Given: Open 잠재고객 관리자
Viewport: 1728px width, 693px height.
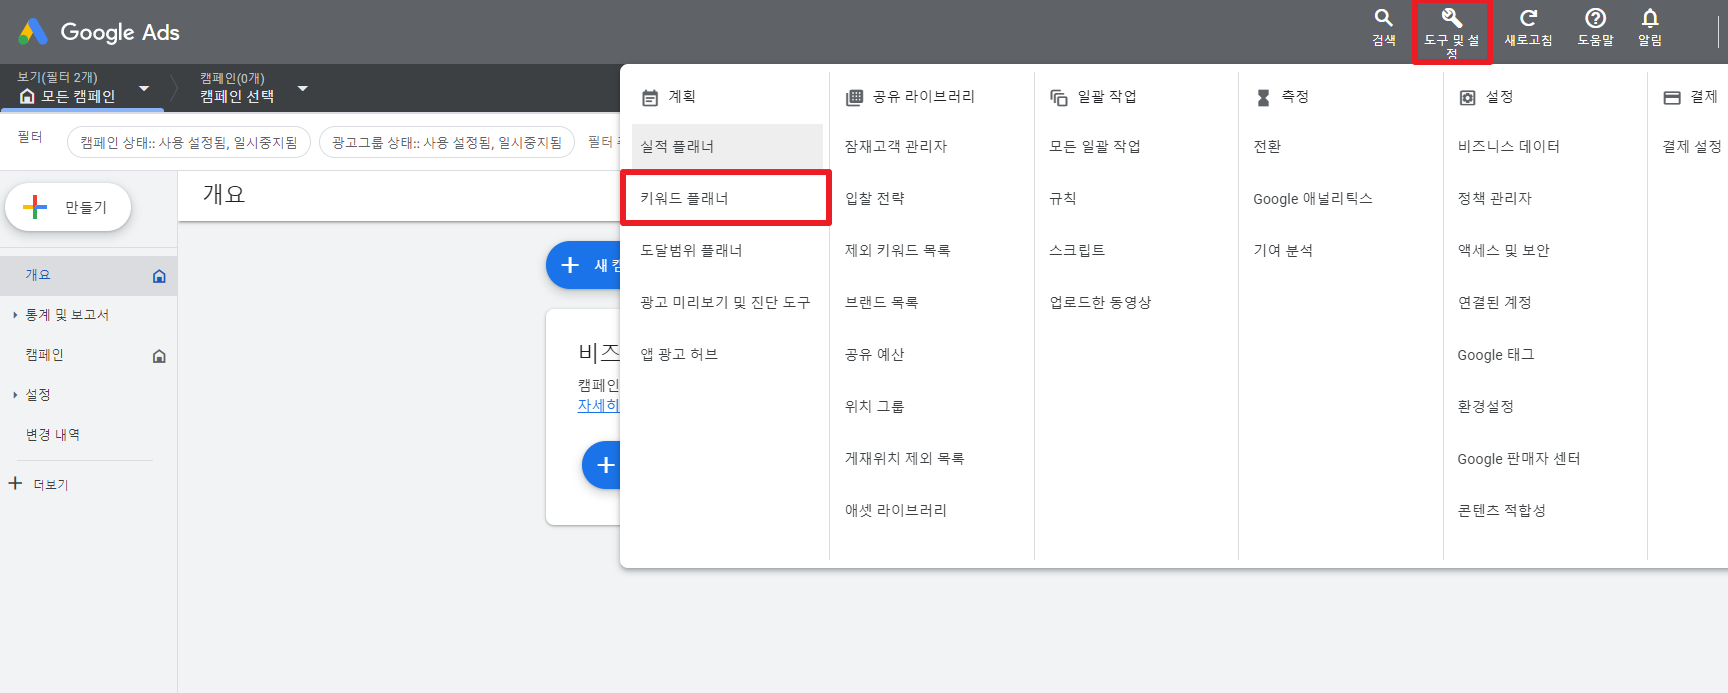Looking at the screenshot, I should coord(896,146).
